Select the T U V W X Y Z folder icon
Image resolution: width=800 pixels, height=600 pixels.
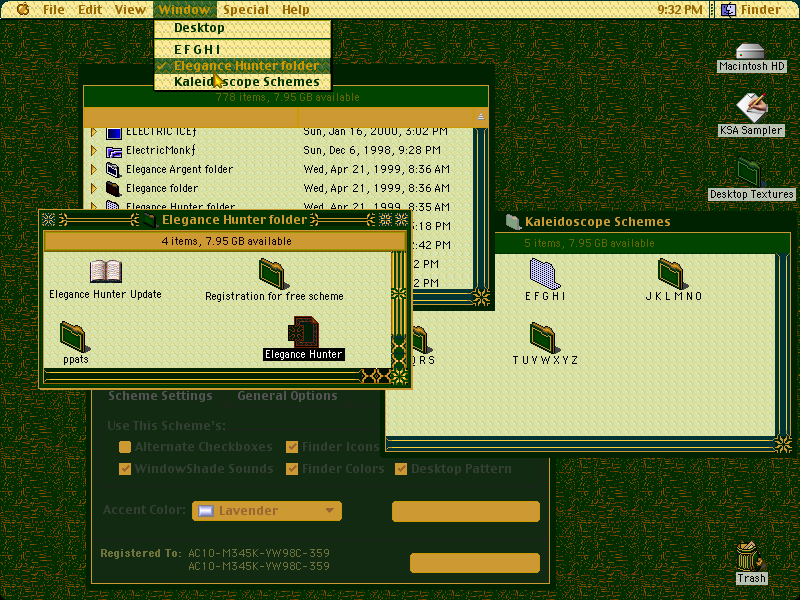[x=544, y=337]
